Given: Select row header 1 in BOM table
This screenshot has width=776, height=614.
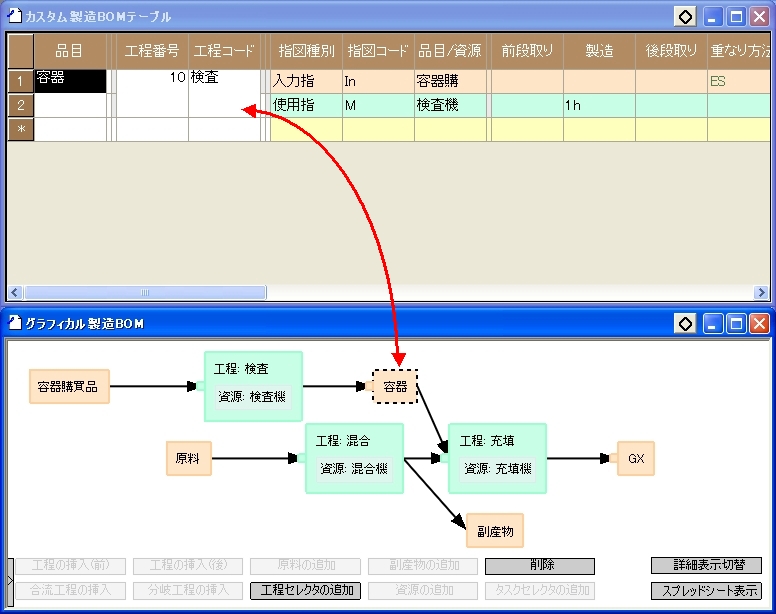Looking at the screenshot, I should coord(21,81).
